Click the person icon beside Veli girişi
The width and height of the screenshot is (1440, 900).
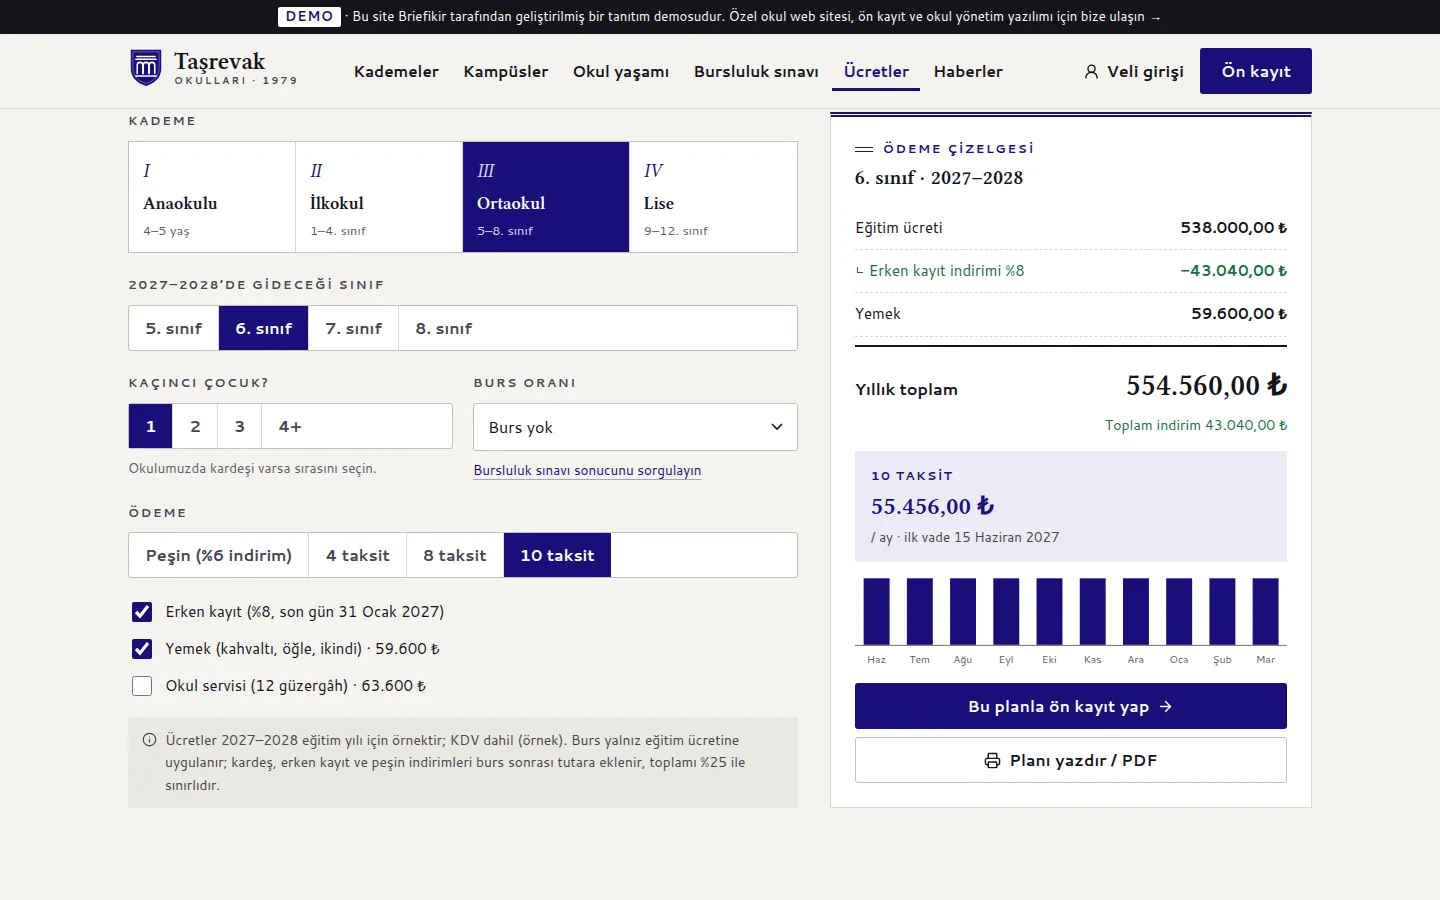(1091, 72)
